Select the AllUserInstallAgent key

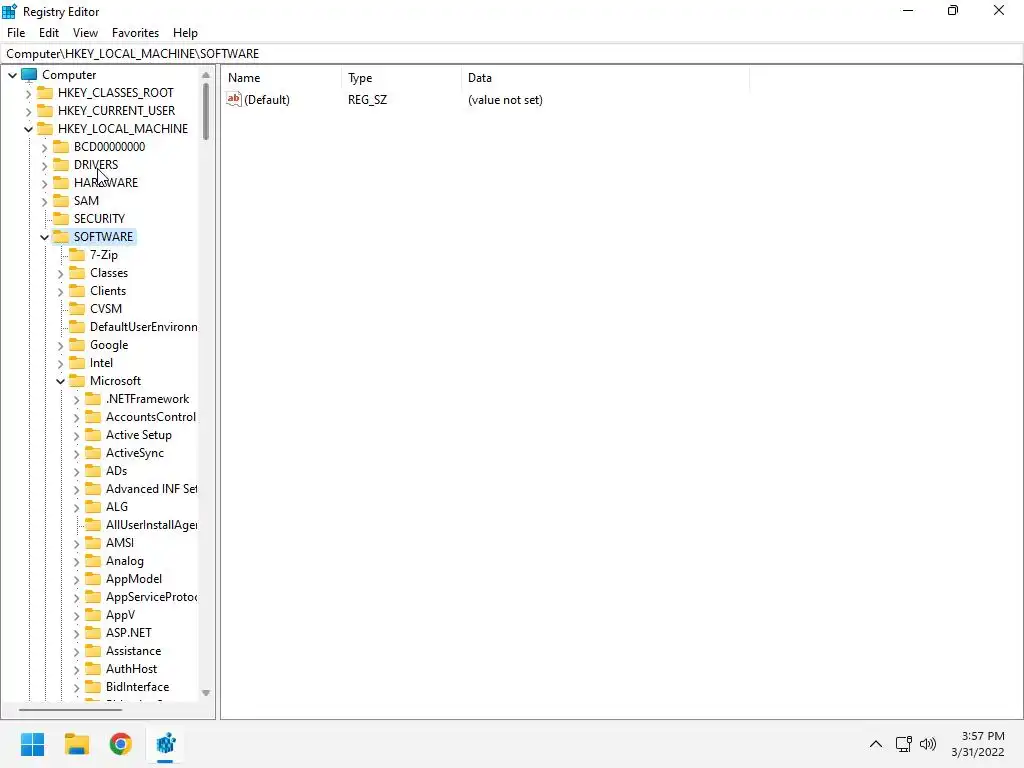point(152,524)
